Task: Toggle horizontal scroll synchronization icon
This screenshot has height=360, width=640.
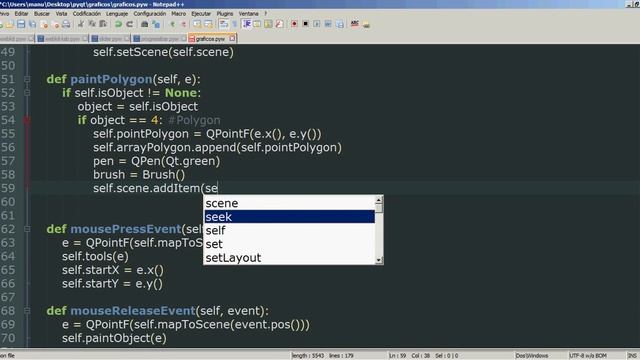Action: tap(209, 24)
